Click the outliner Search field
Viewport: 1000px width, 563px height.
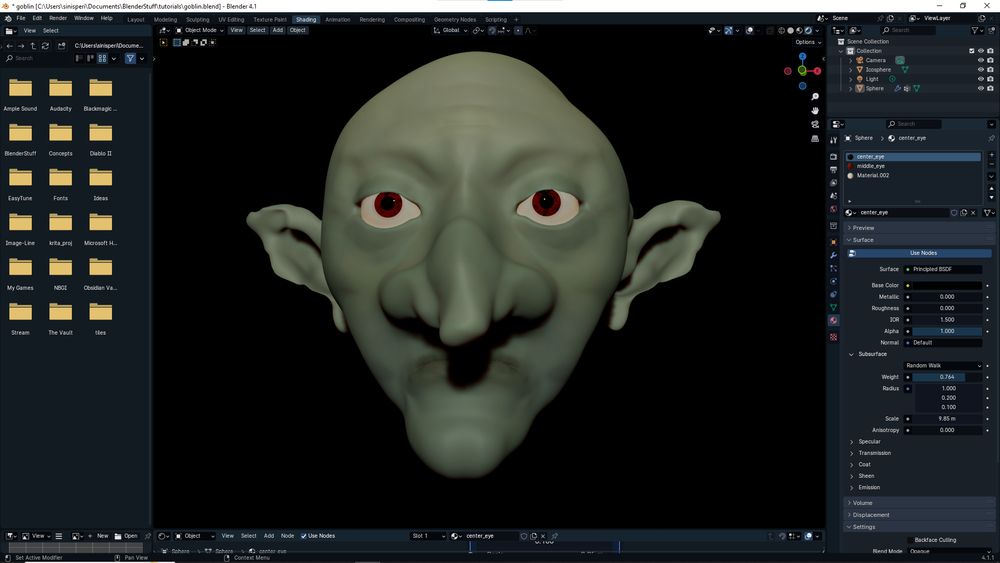coord(908,30)
